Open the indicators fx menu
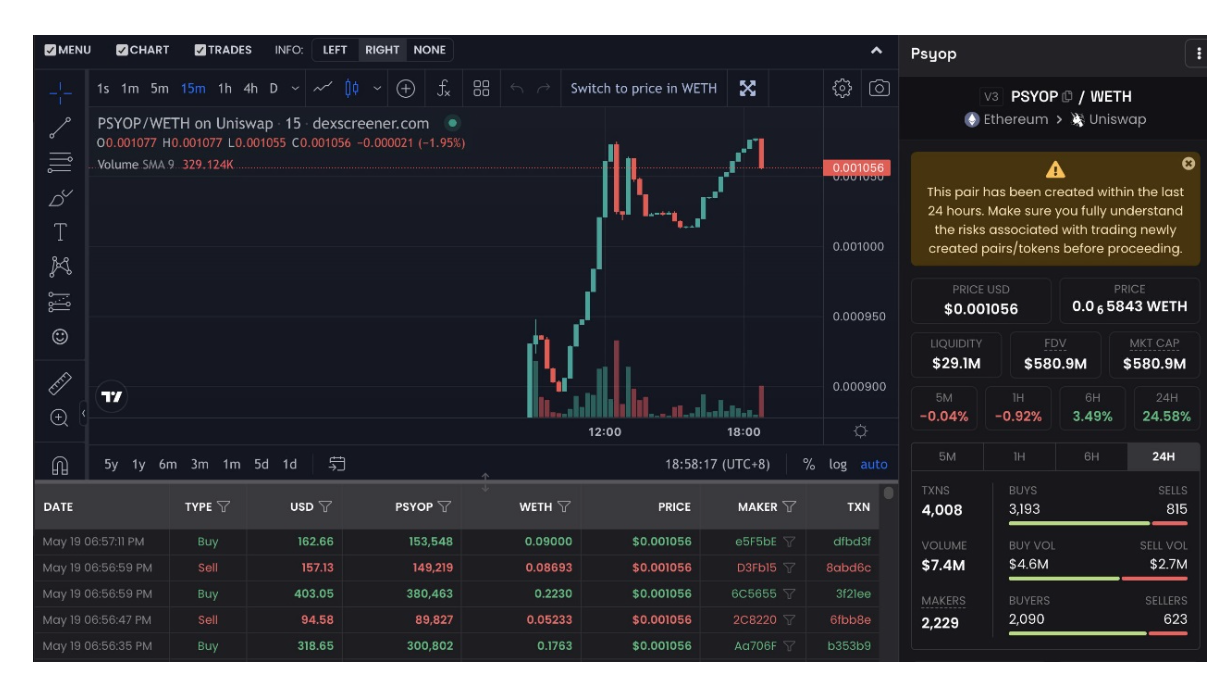1228x682 pixels. tap(444, 88)
